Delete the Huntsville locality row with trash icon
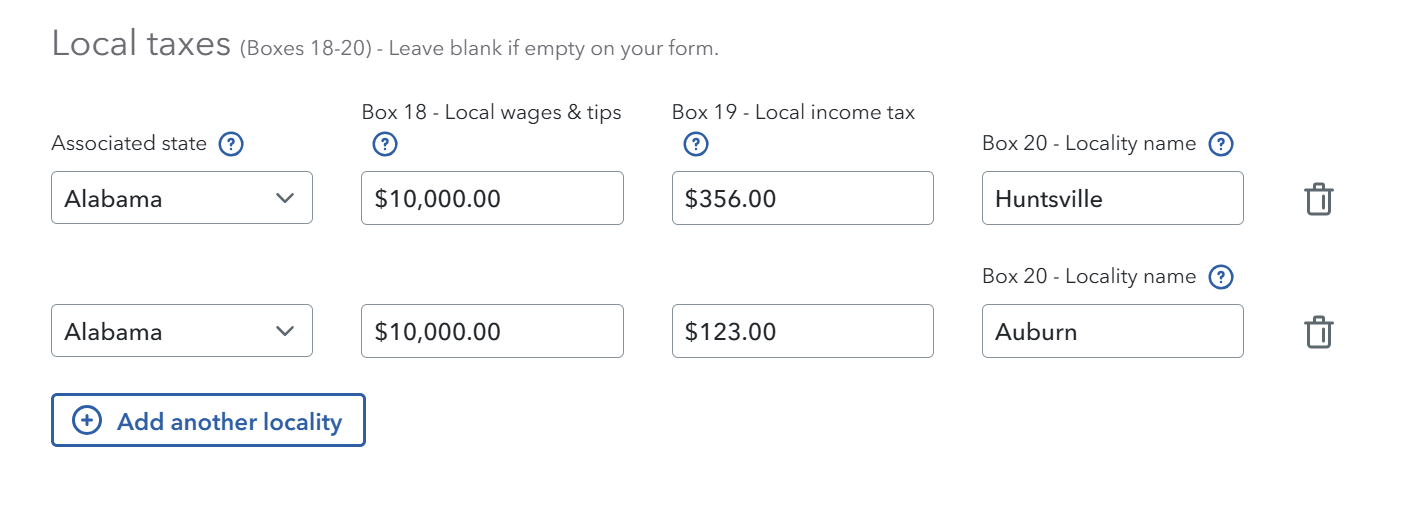1404x505 pixels. 1319,199
